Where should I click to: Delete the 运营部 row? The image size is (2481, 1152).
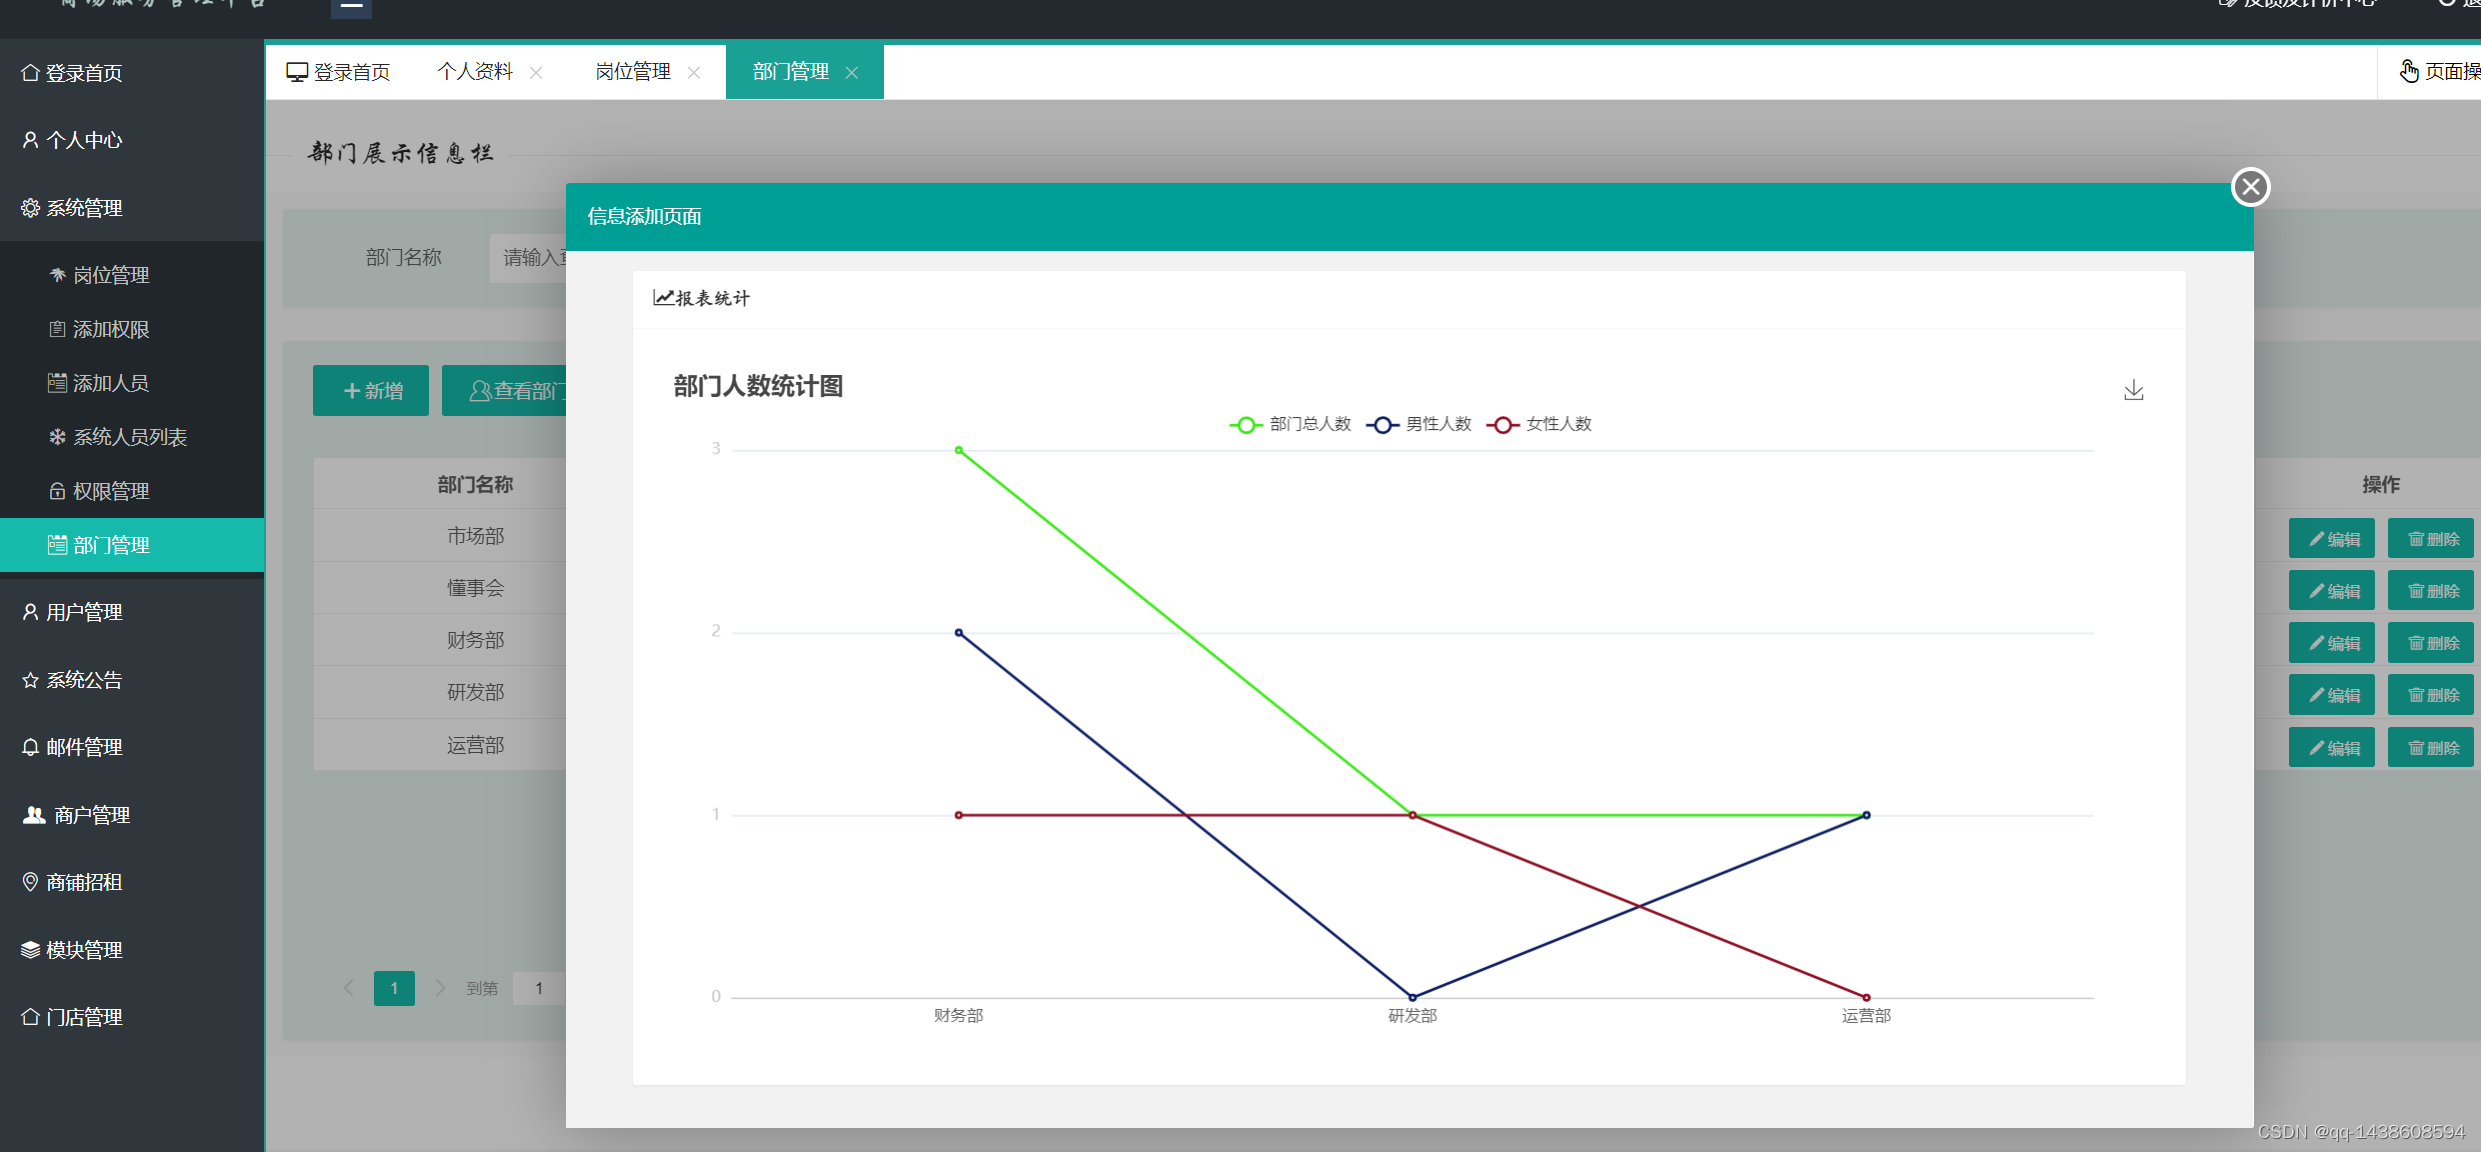click(2431, 748)
